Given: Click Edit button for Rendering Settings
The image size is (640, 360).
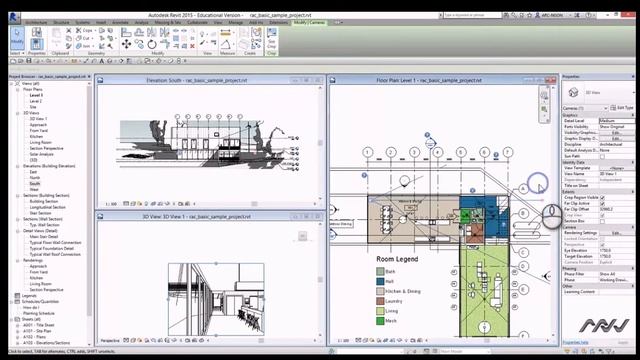Looking at the screenshot, I should tap(616, 233).
